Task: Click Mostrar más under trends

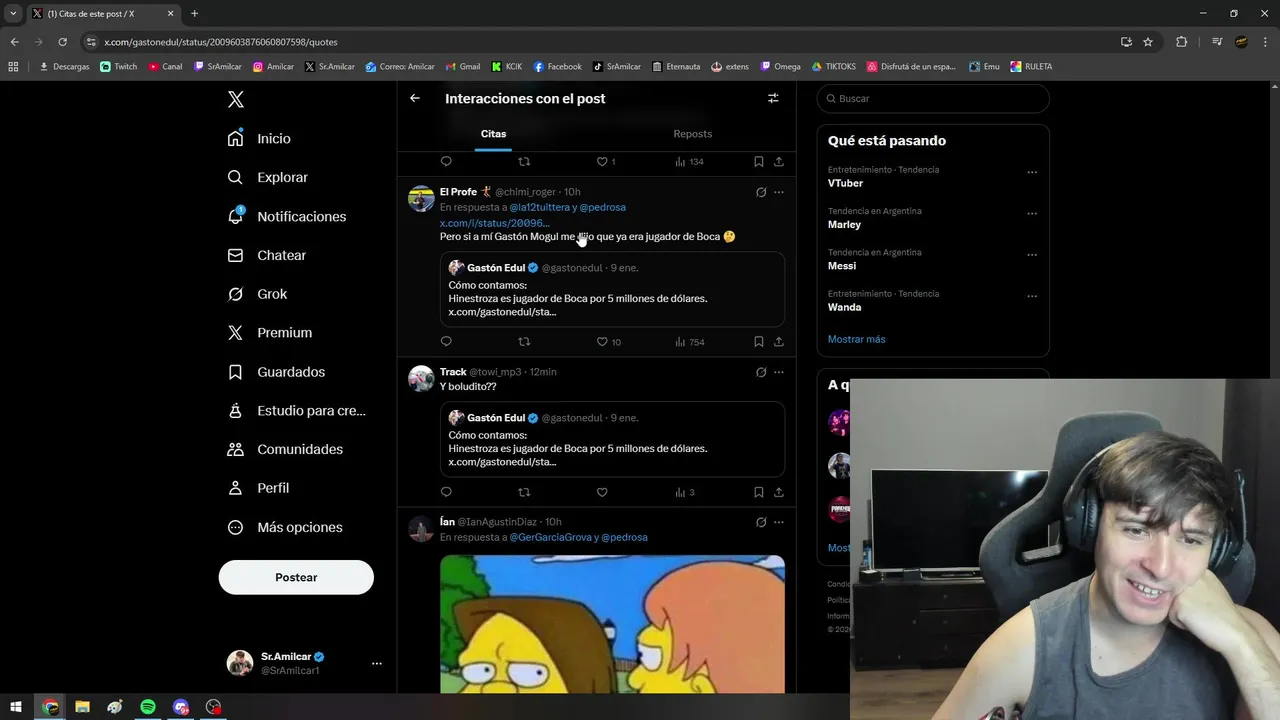Action: tap(856, 339)
